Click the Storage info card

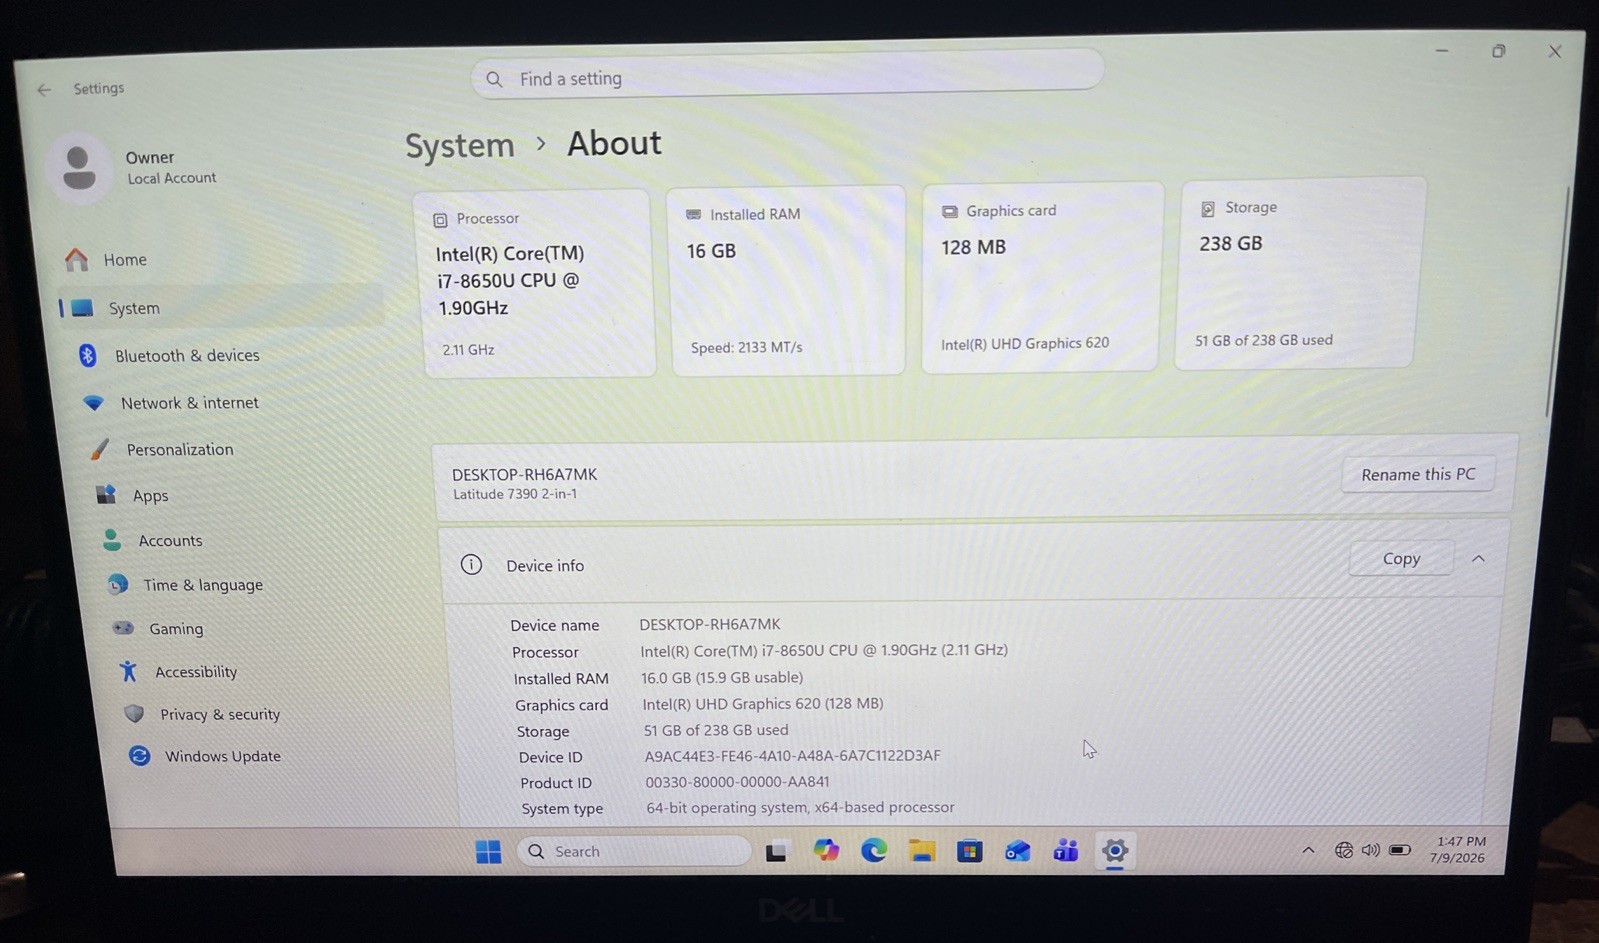1300,273
